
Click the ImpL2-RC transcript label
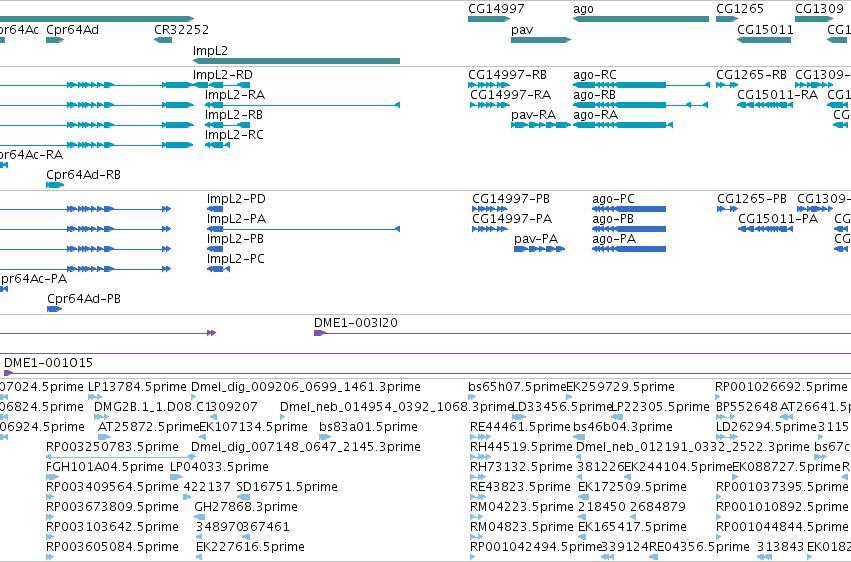(234, 135)
